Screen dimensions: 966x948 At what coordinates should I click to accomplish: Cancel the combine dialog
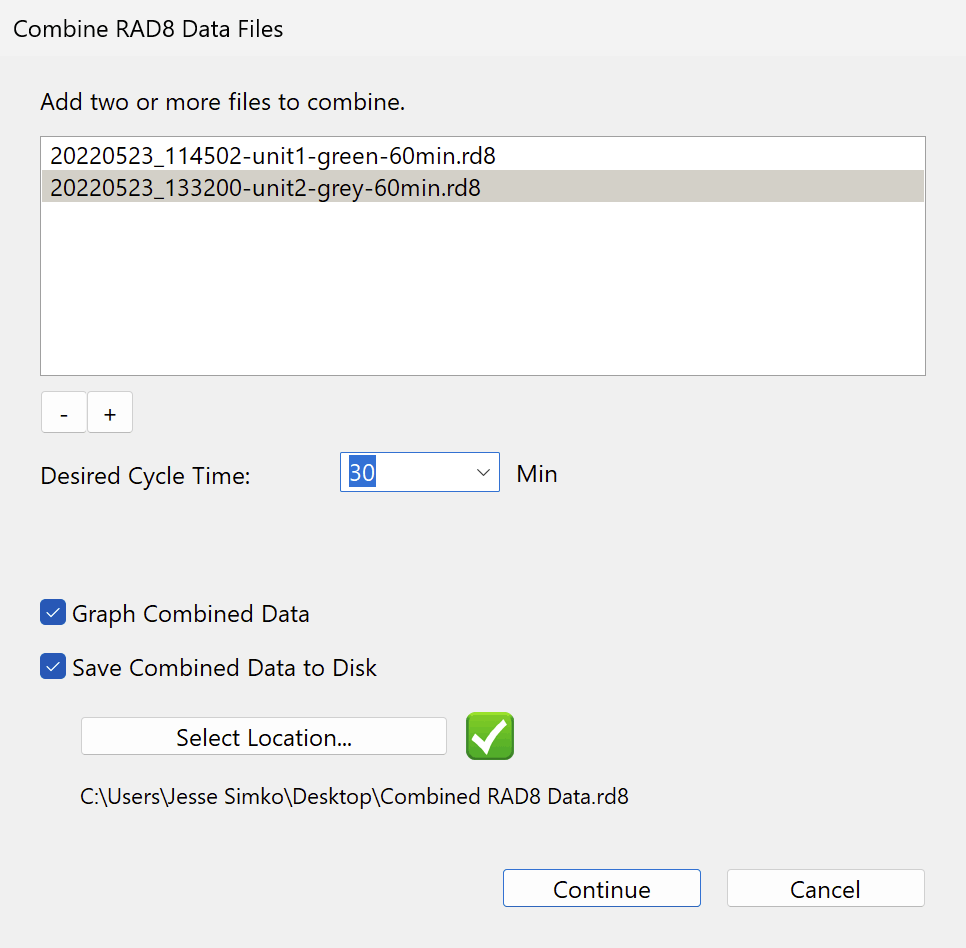825,889
